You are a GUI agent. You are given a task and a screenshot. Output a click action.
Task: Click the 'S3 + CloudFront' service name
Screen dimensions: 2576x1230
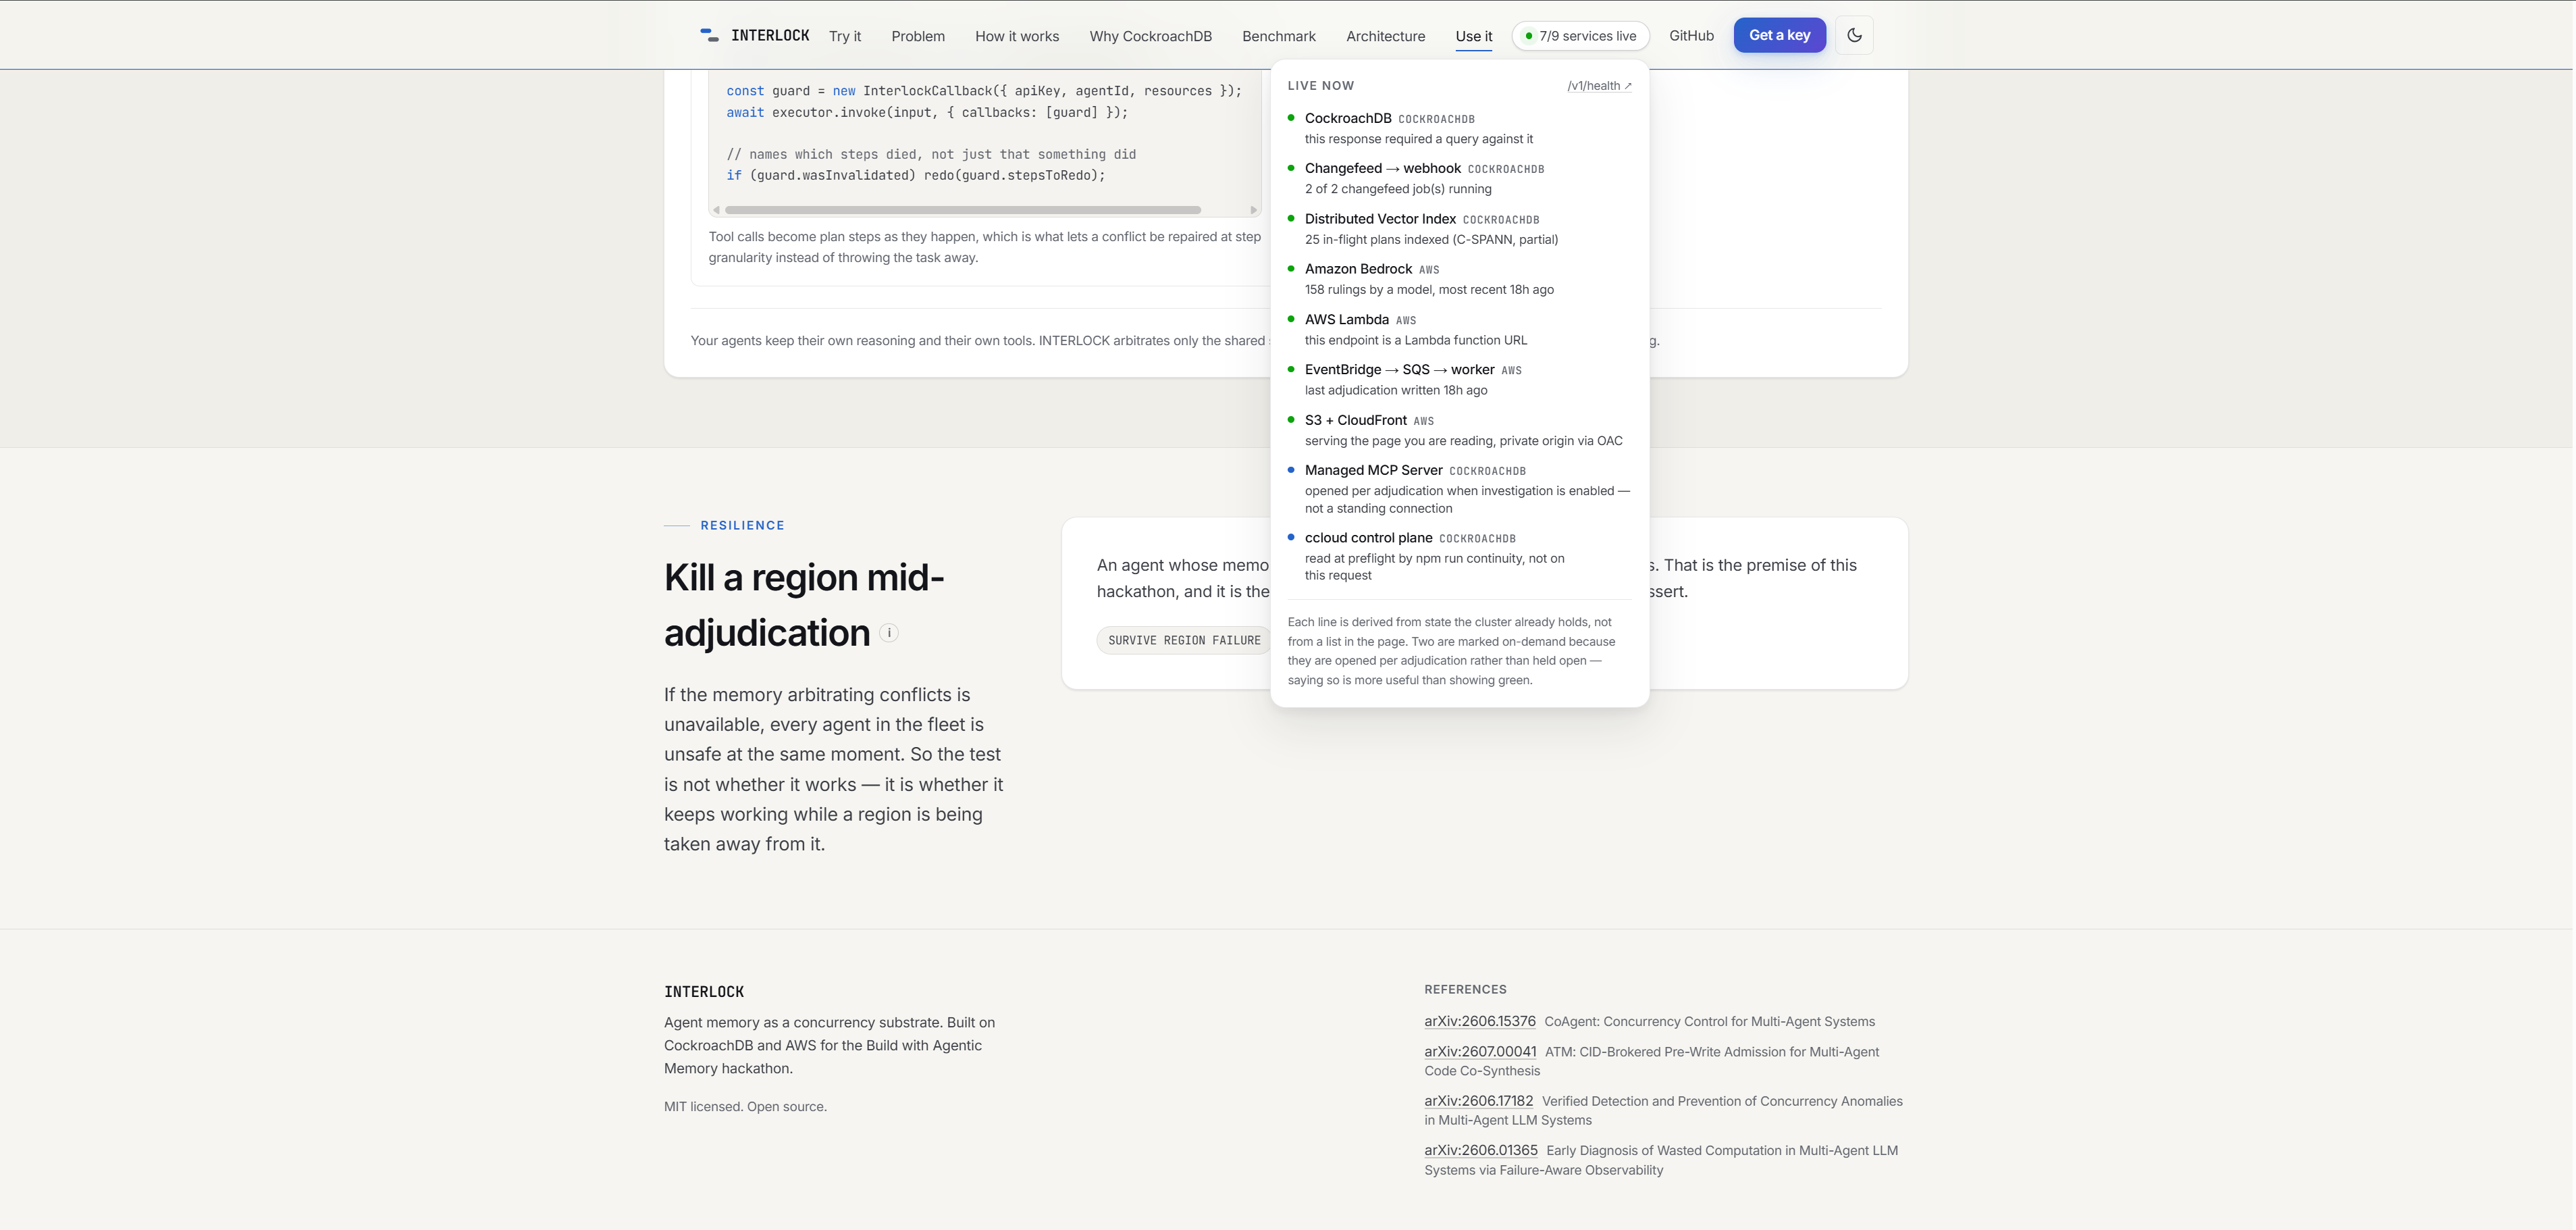tap(1355, 420)
